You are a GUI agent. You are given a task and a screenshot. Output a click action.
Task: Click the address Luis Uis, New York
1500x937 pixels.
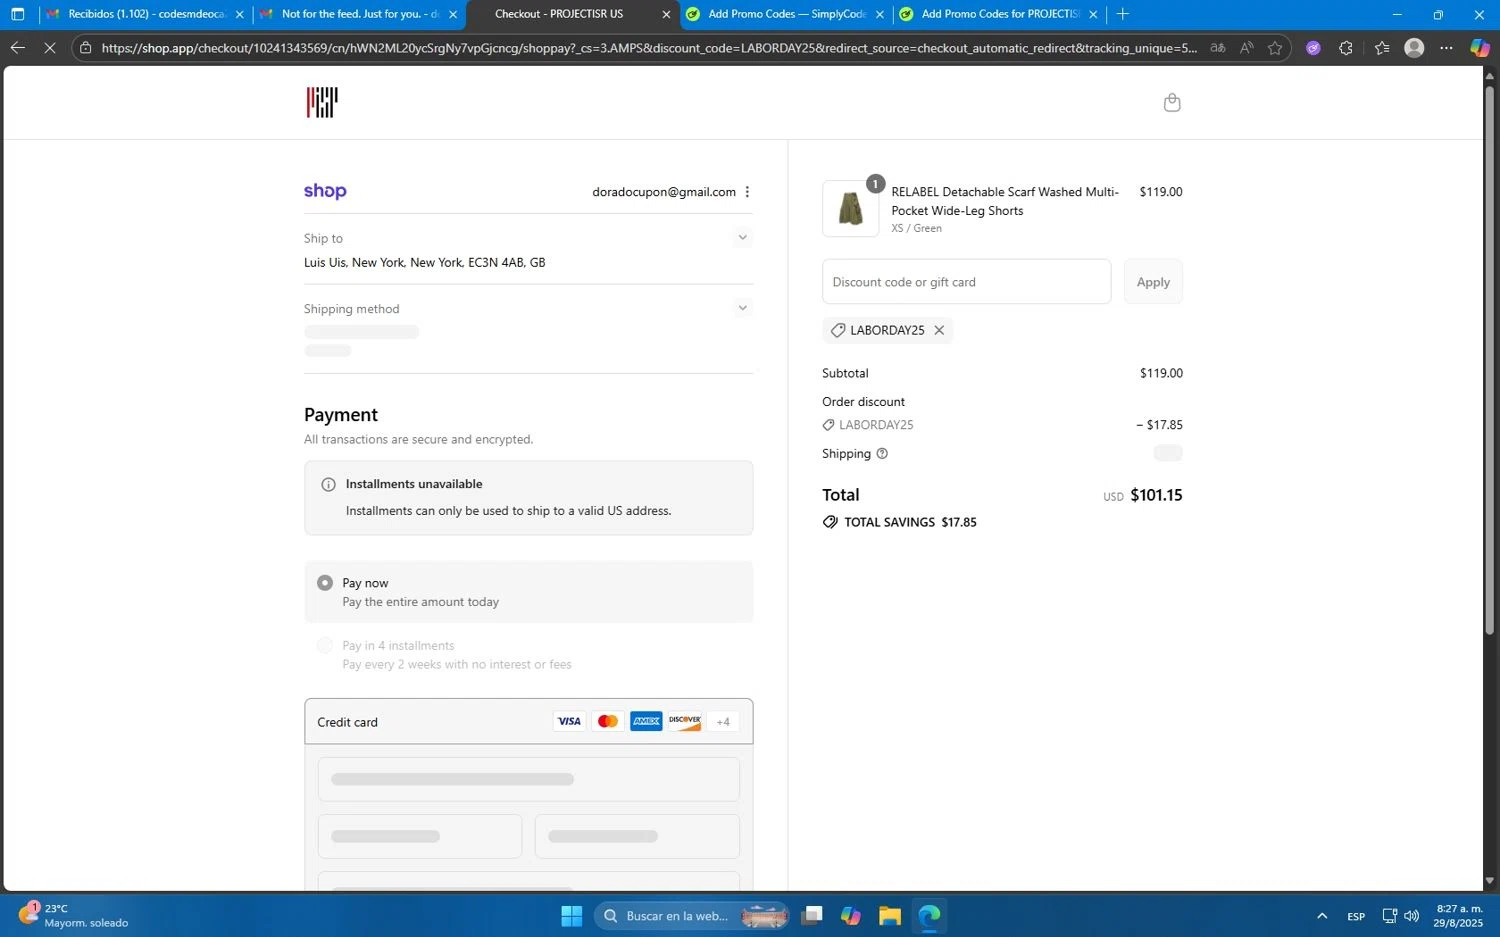click(x=425, y=262)
